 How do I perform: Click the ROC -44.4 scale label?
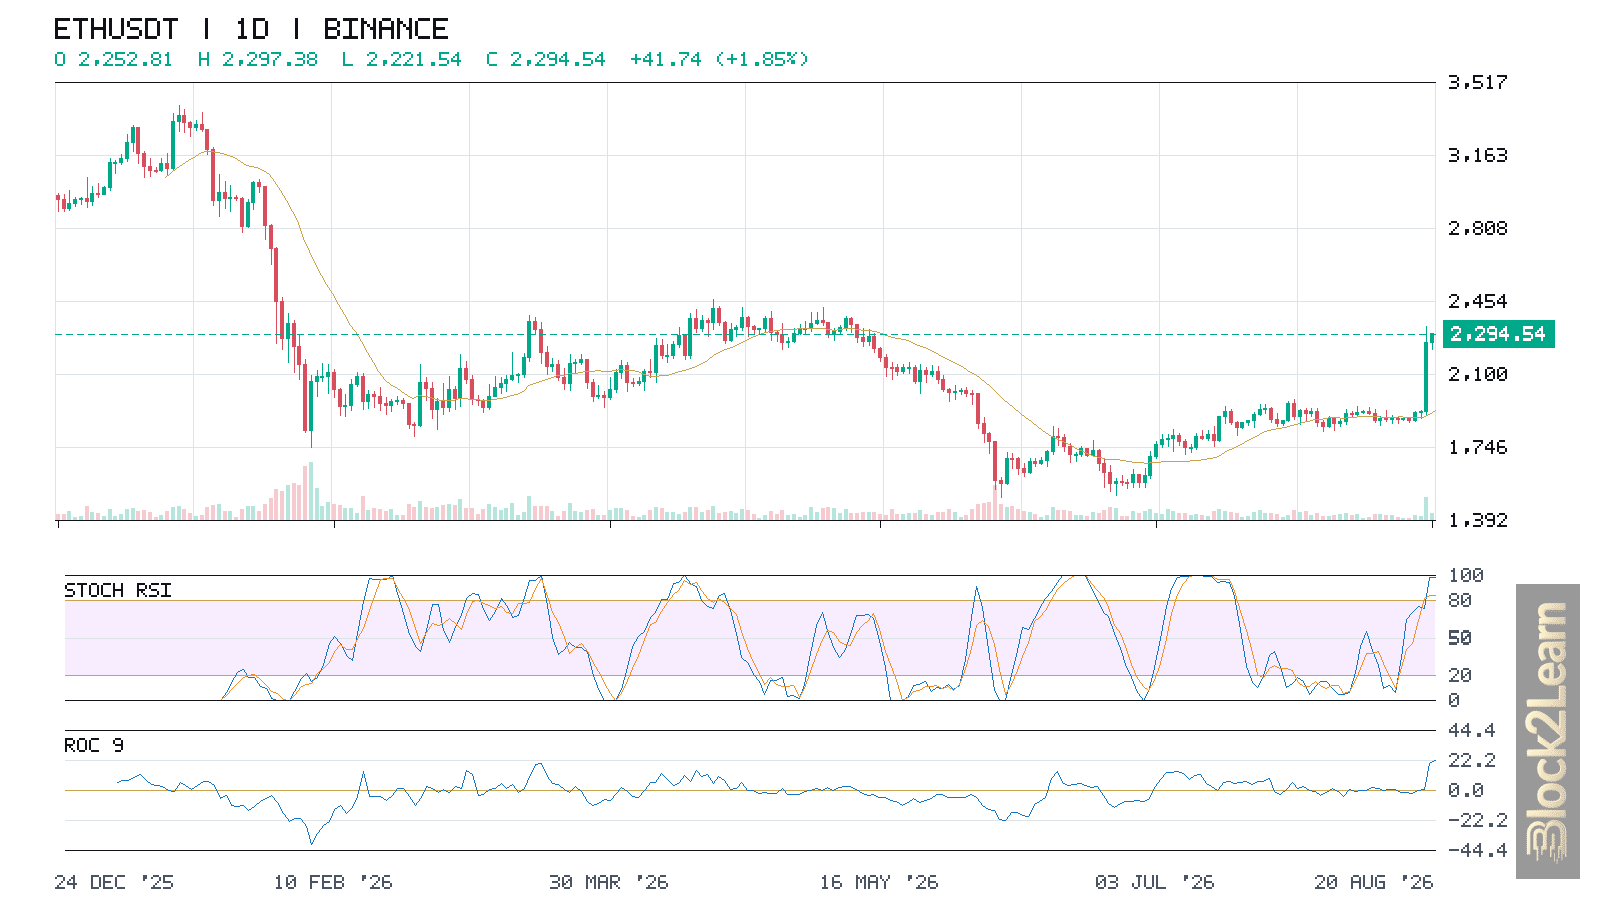[x=1478, y=850]
